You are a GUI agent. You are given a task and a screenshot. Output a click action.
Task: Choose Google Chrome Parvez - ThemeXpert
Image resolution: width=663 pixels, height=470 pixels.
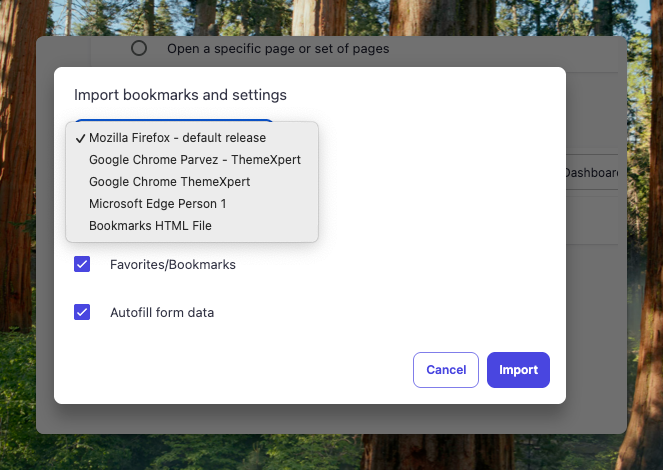tap(192, 160)
